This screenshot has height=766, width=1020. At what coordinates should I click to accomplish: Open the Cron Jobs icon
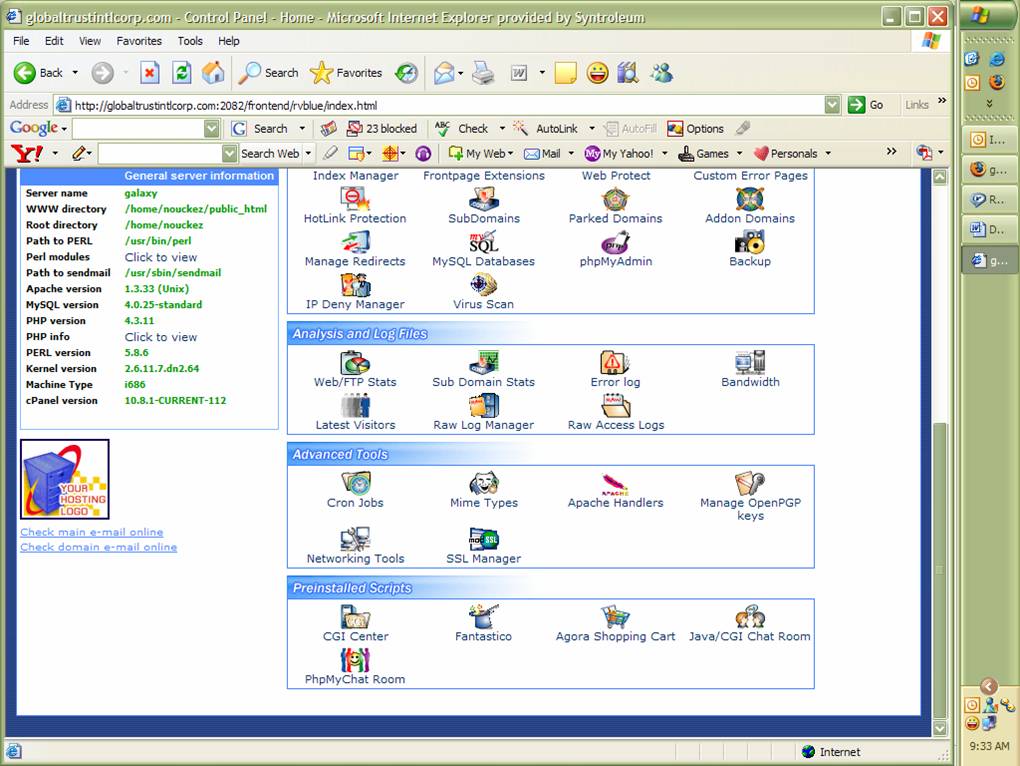(x=355, y=485)
